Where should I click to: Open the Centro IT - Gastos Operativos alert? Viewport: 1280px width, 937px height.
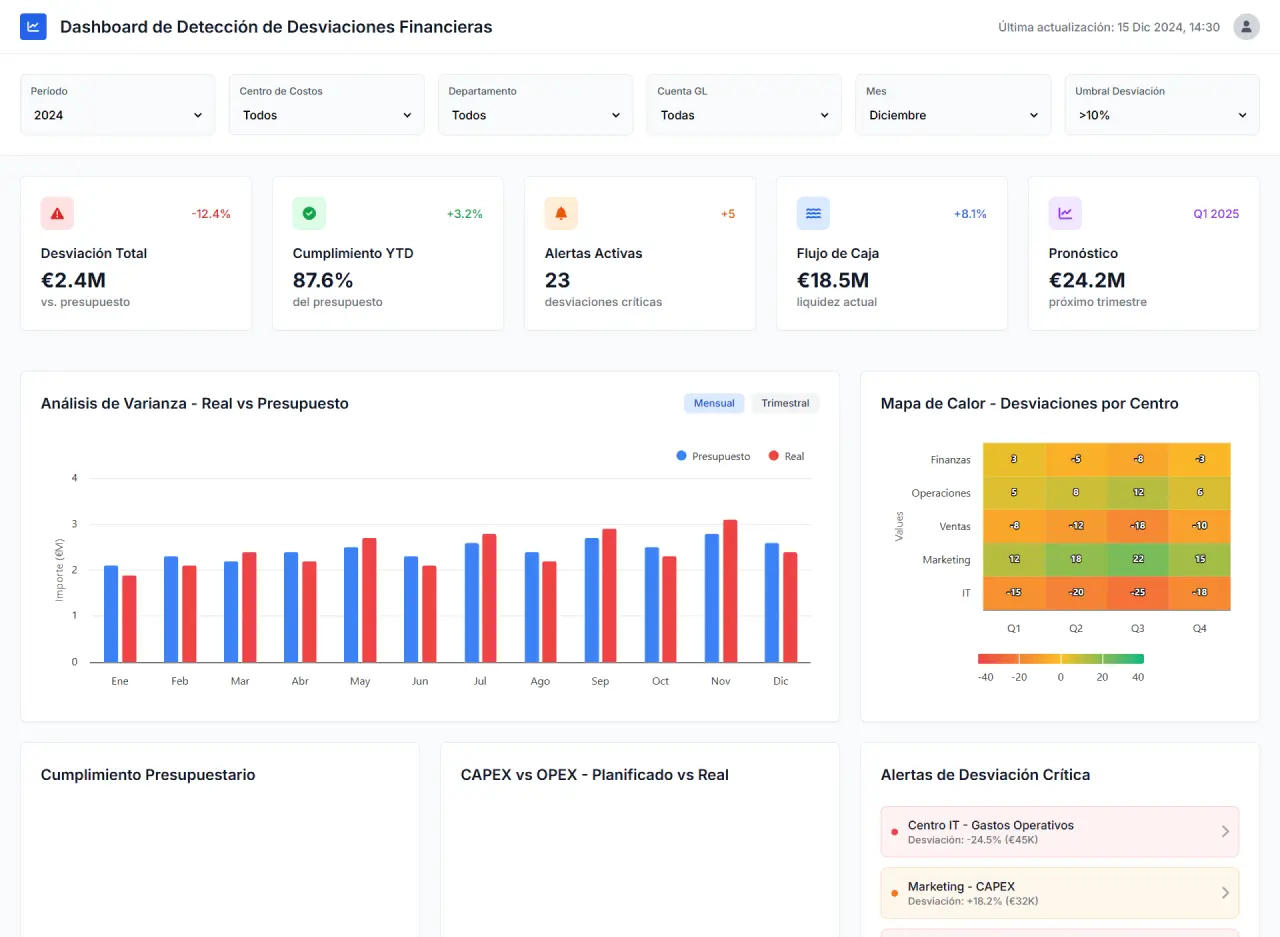click(x=1060, y=832)
